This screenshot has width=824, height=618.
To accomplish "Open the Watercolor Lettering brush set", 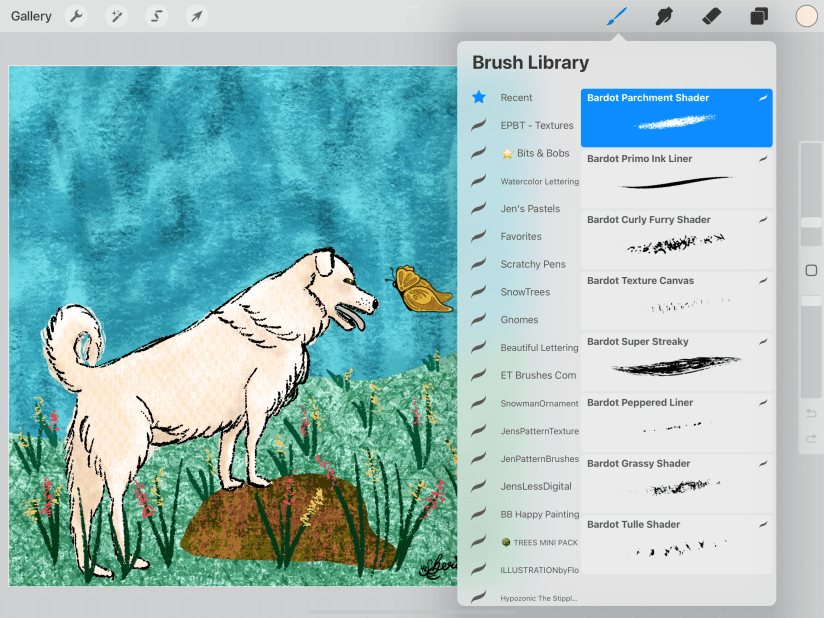I will (x=538, y=182).
